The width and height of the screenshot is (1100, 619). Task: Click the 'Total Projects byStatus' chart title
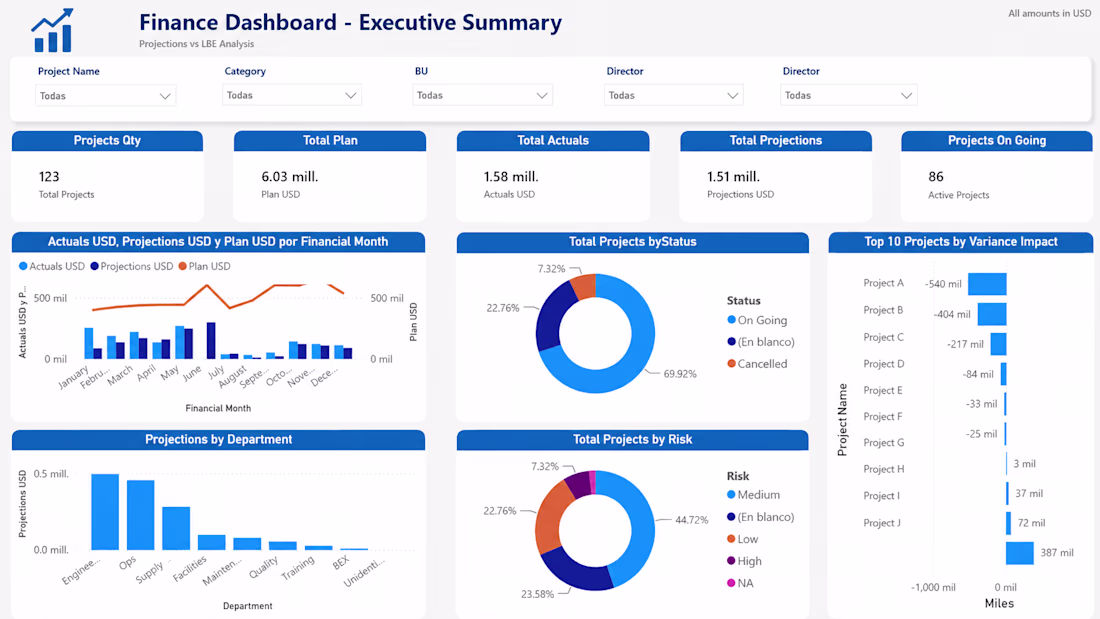point(633,241)
